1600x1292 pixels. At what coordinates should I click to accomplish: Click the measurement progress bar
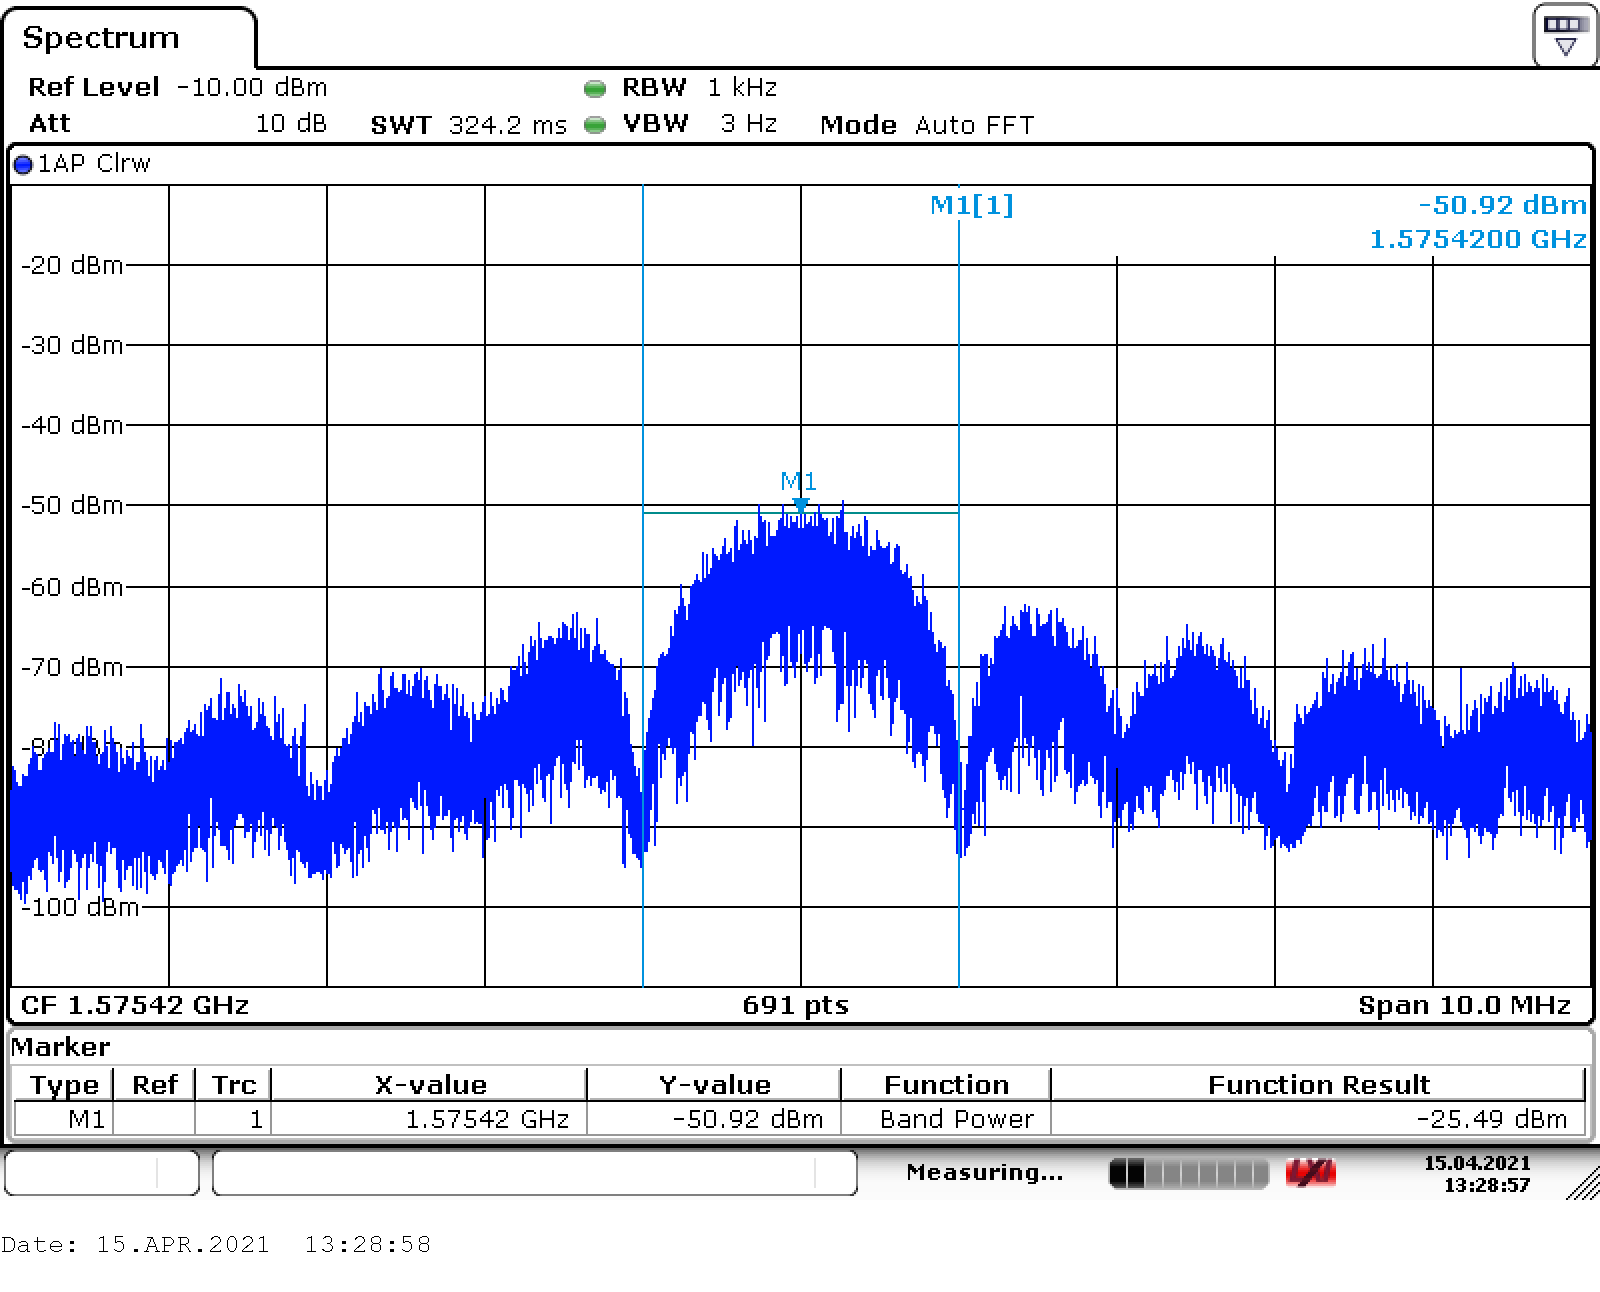(1189, 1172)
